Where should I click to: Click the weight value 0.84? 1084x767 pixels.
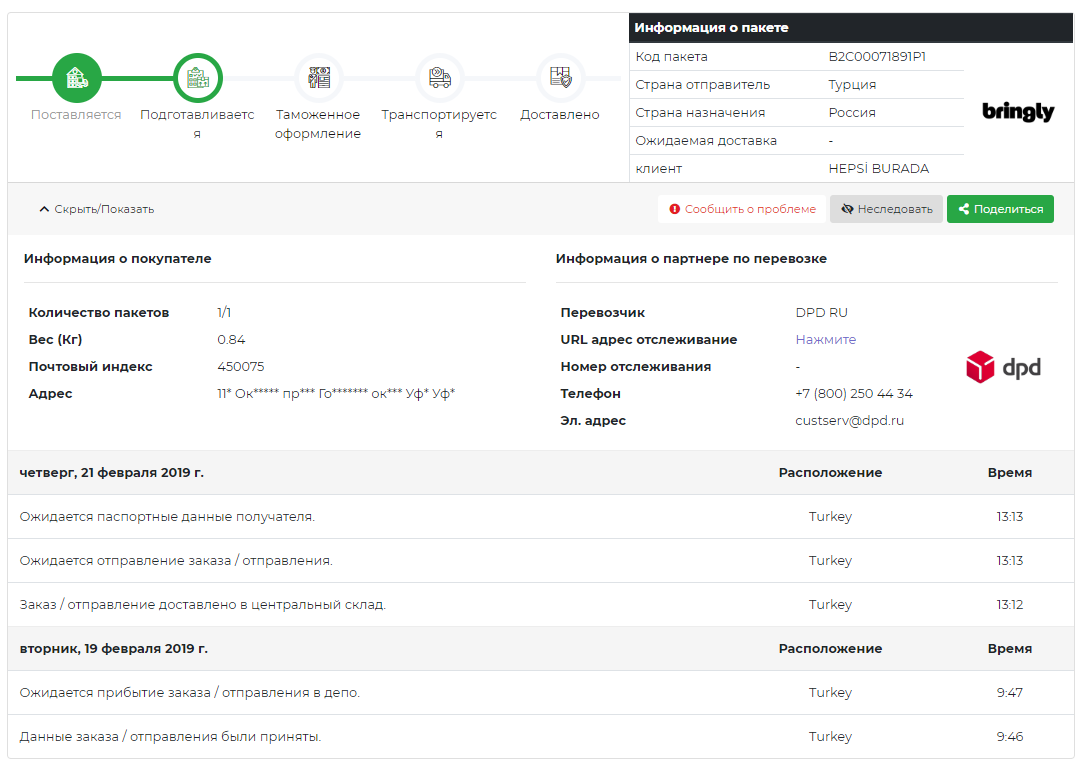(x=231, y=340)
